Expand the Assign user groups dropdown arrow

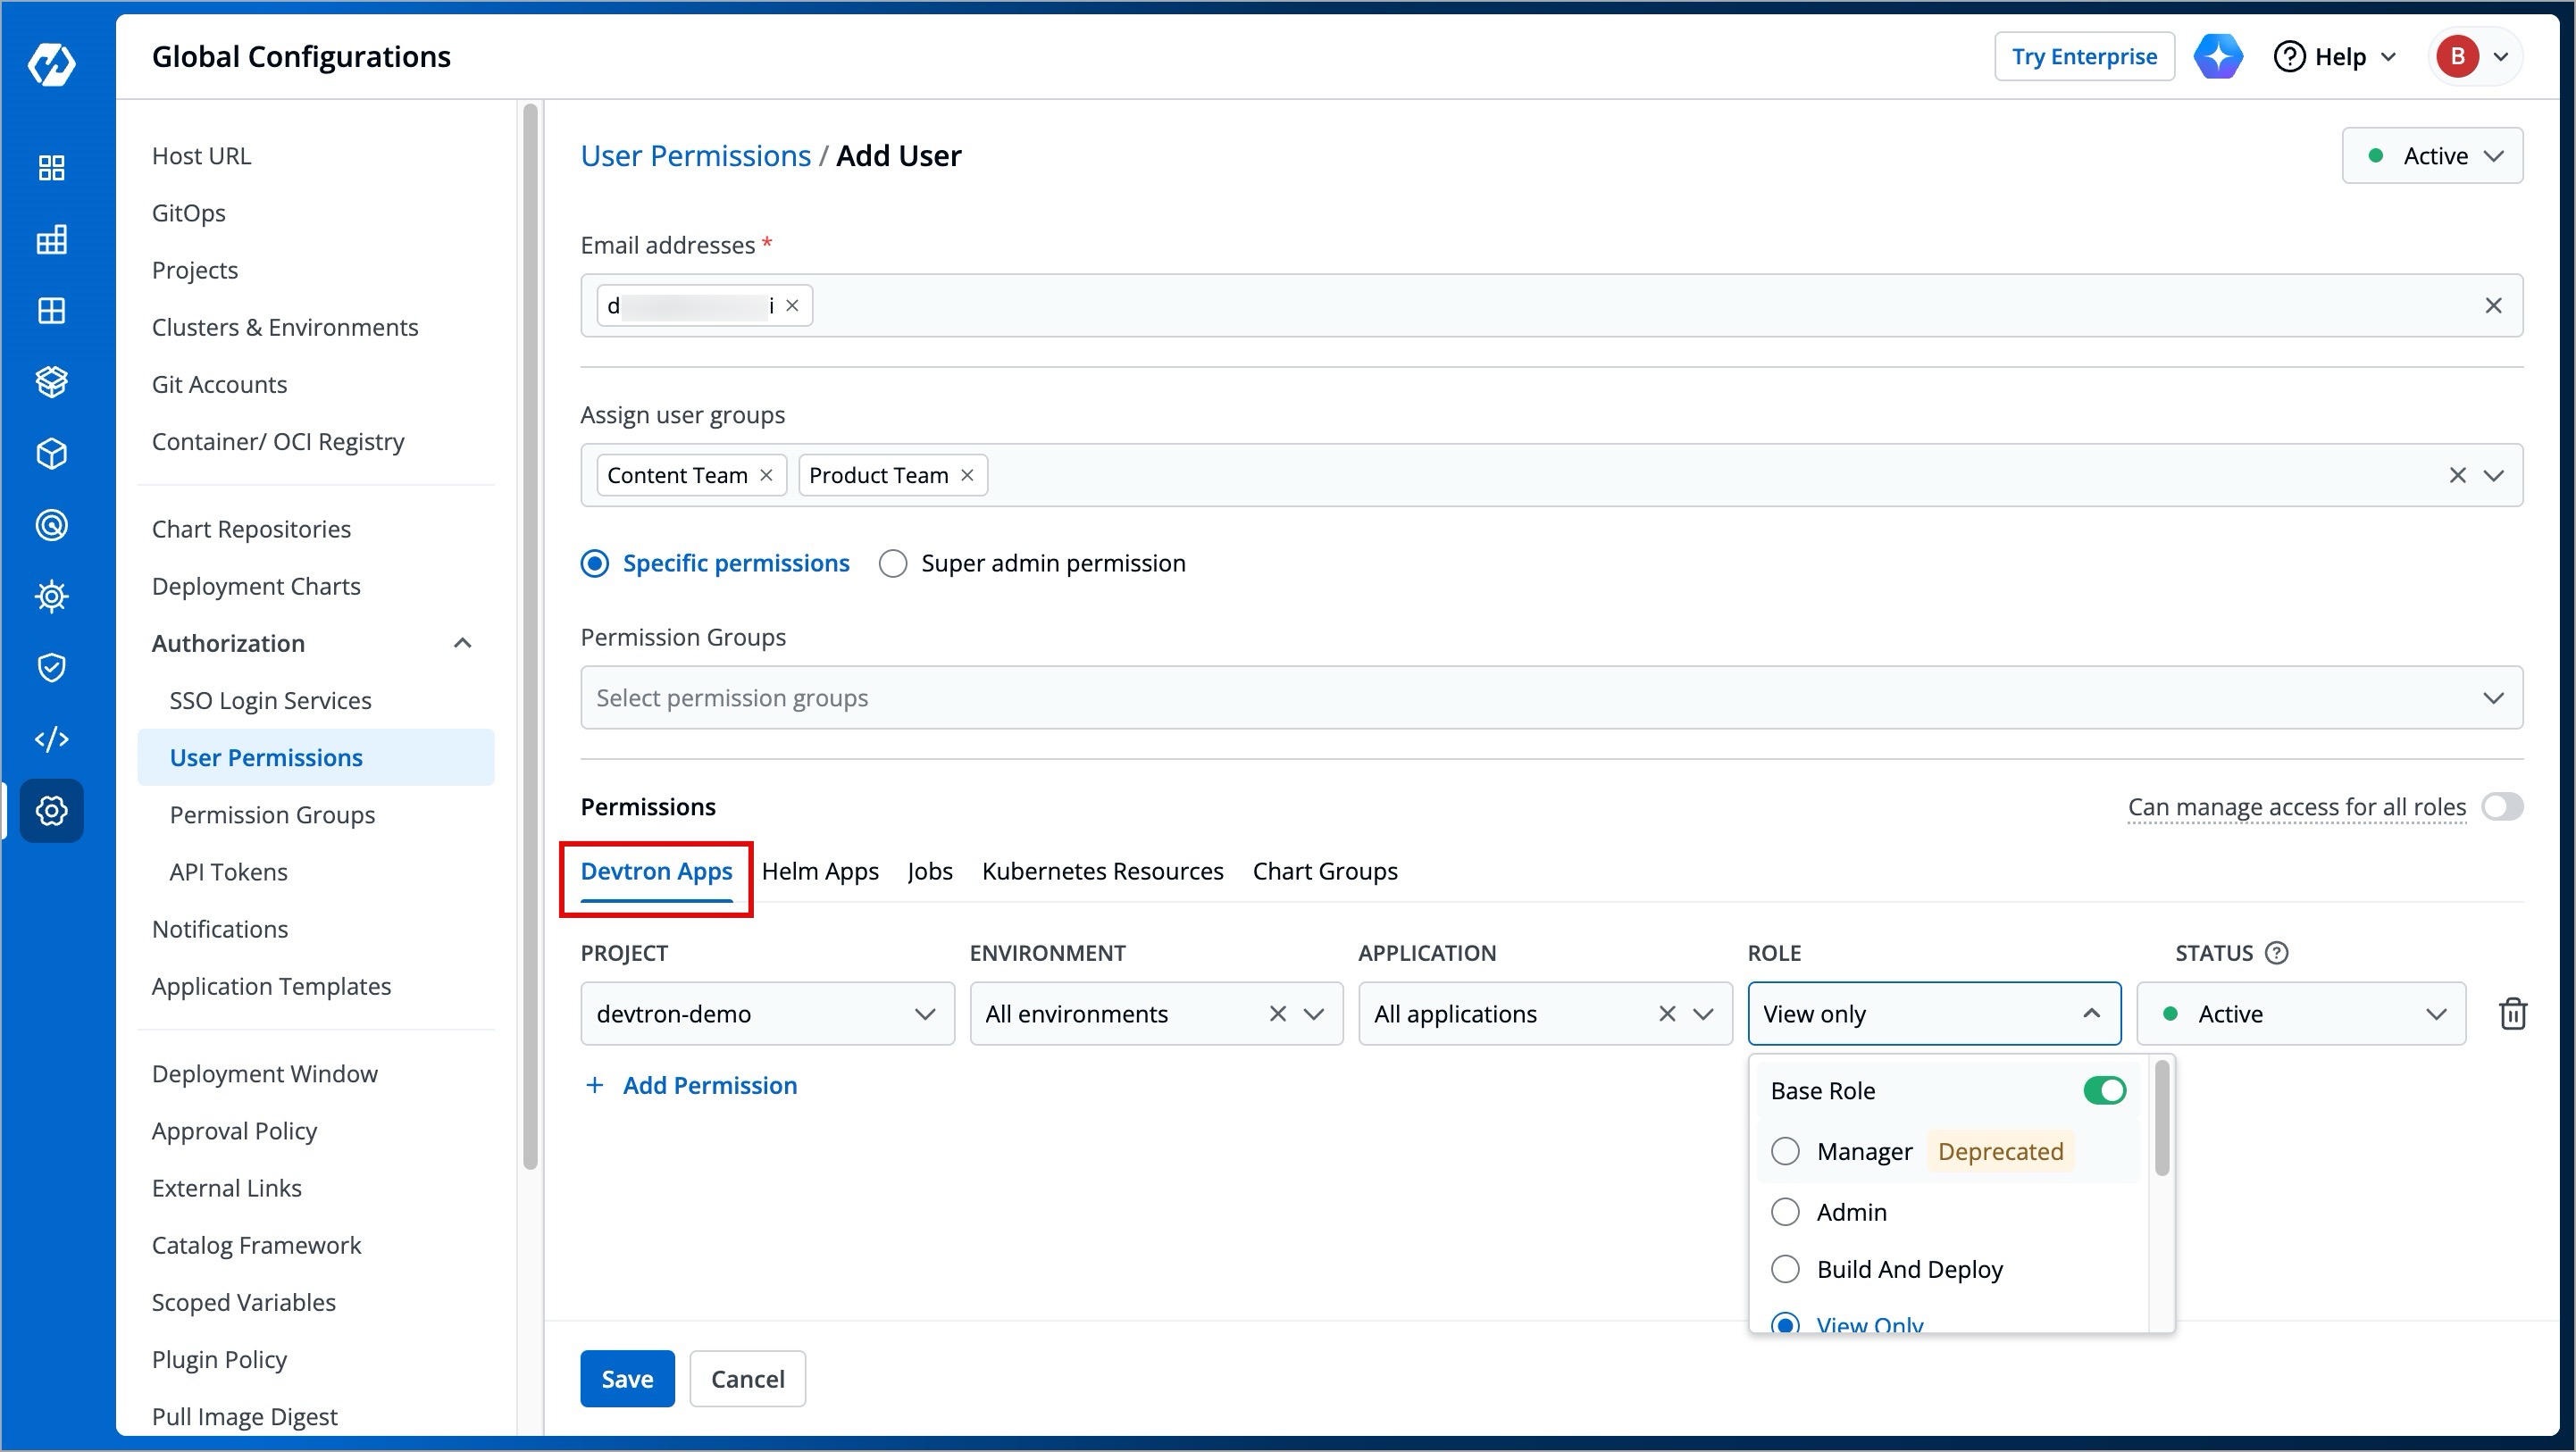[2494, 475]
